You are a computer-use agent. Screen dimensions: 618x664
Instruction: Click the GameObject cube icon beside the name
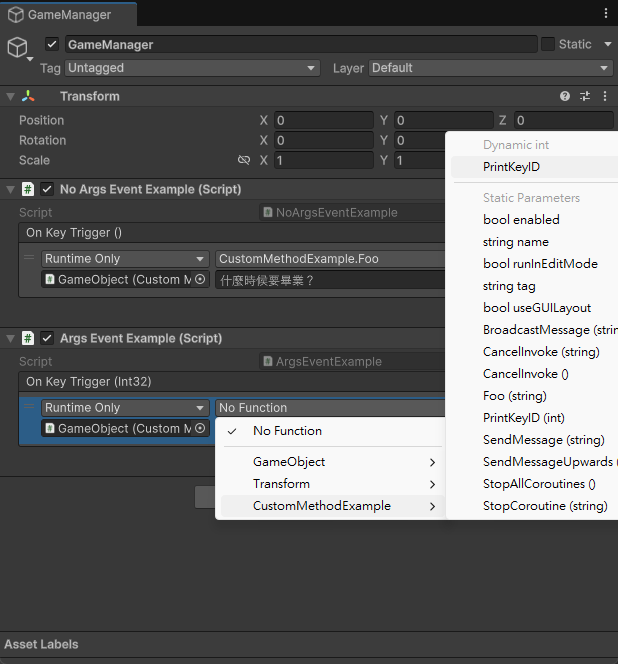click(x=18, y=47)
